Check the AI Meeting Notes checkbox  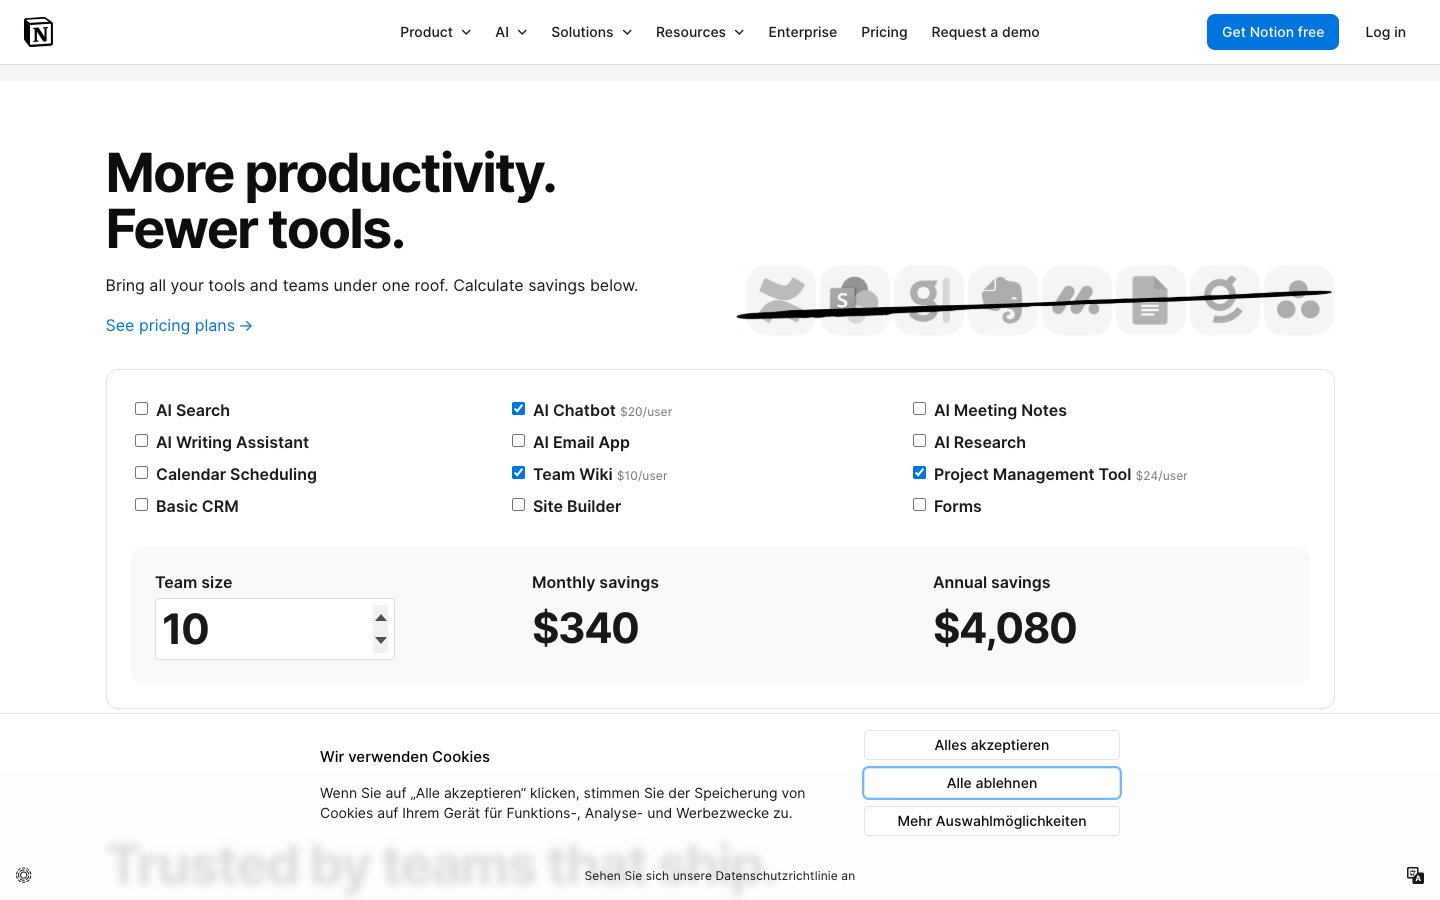click(x=920, y=409)
